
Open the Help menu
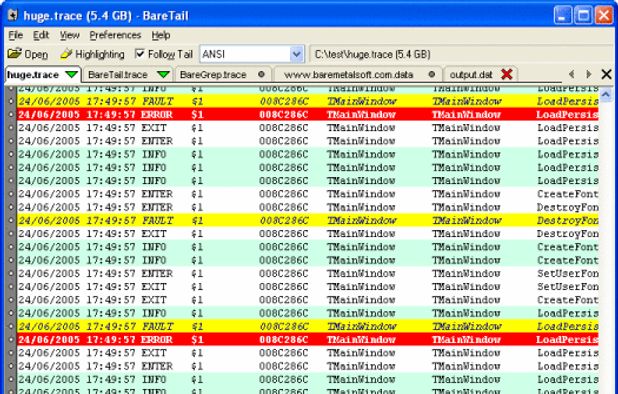click(x=161, y=35)
